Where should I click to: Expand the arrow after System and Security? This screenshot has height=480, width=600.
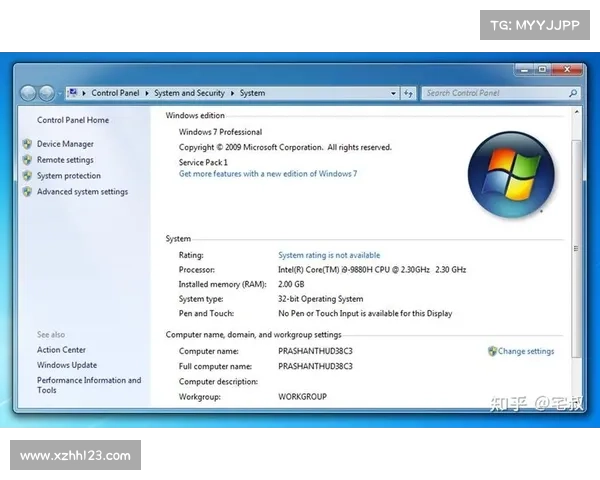click(232, 93)
